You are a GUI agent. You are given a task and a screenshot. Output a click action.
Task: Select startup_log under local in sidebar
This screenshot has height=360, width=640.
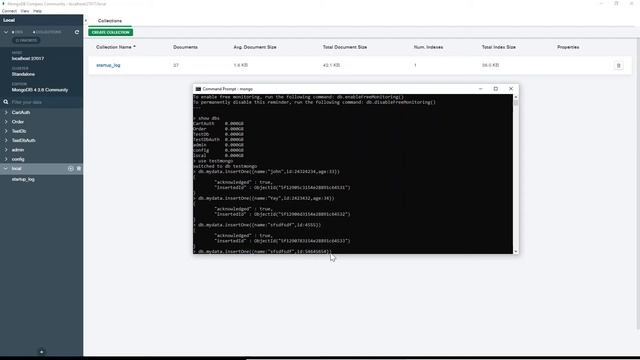click(23, 179)
